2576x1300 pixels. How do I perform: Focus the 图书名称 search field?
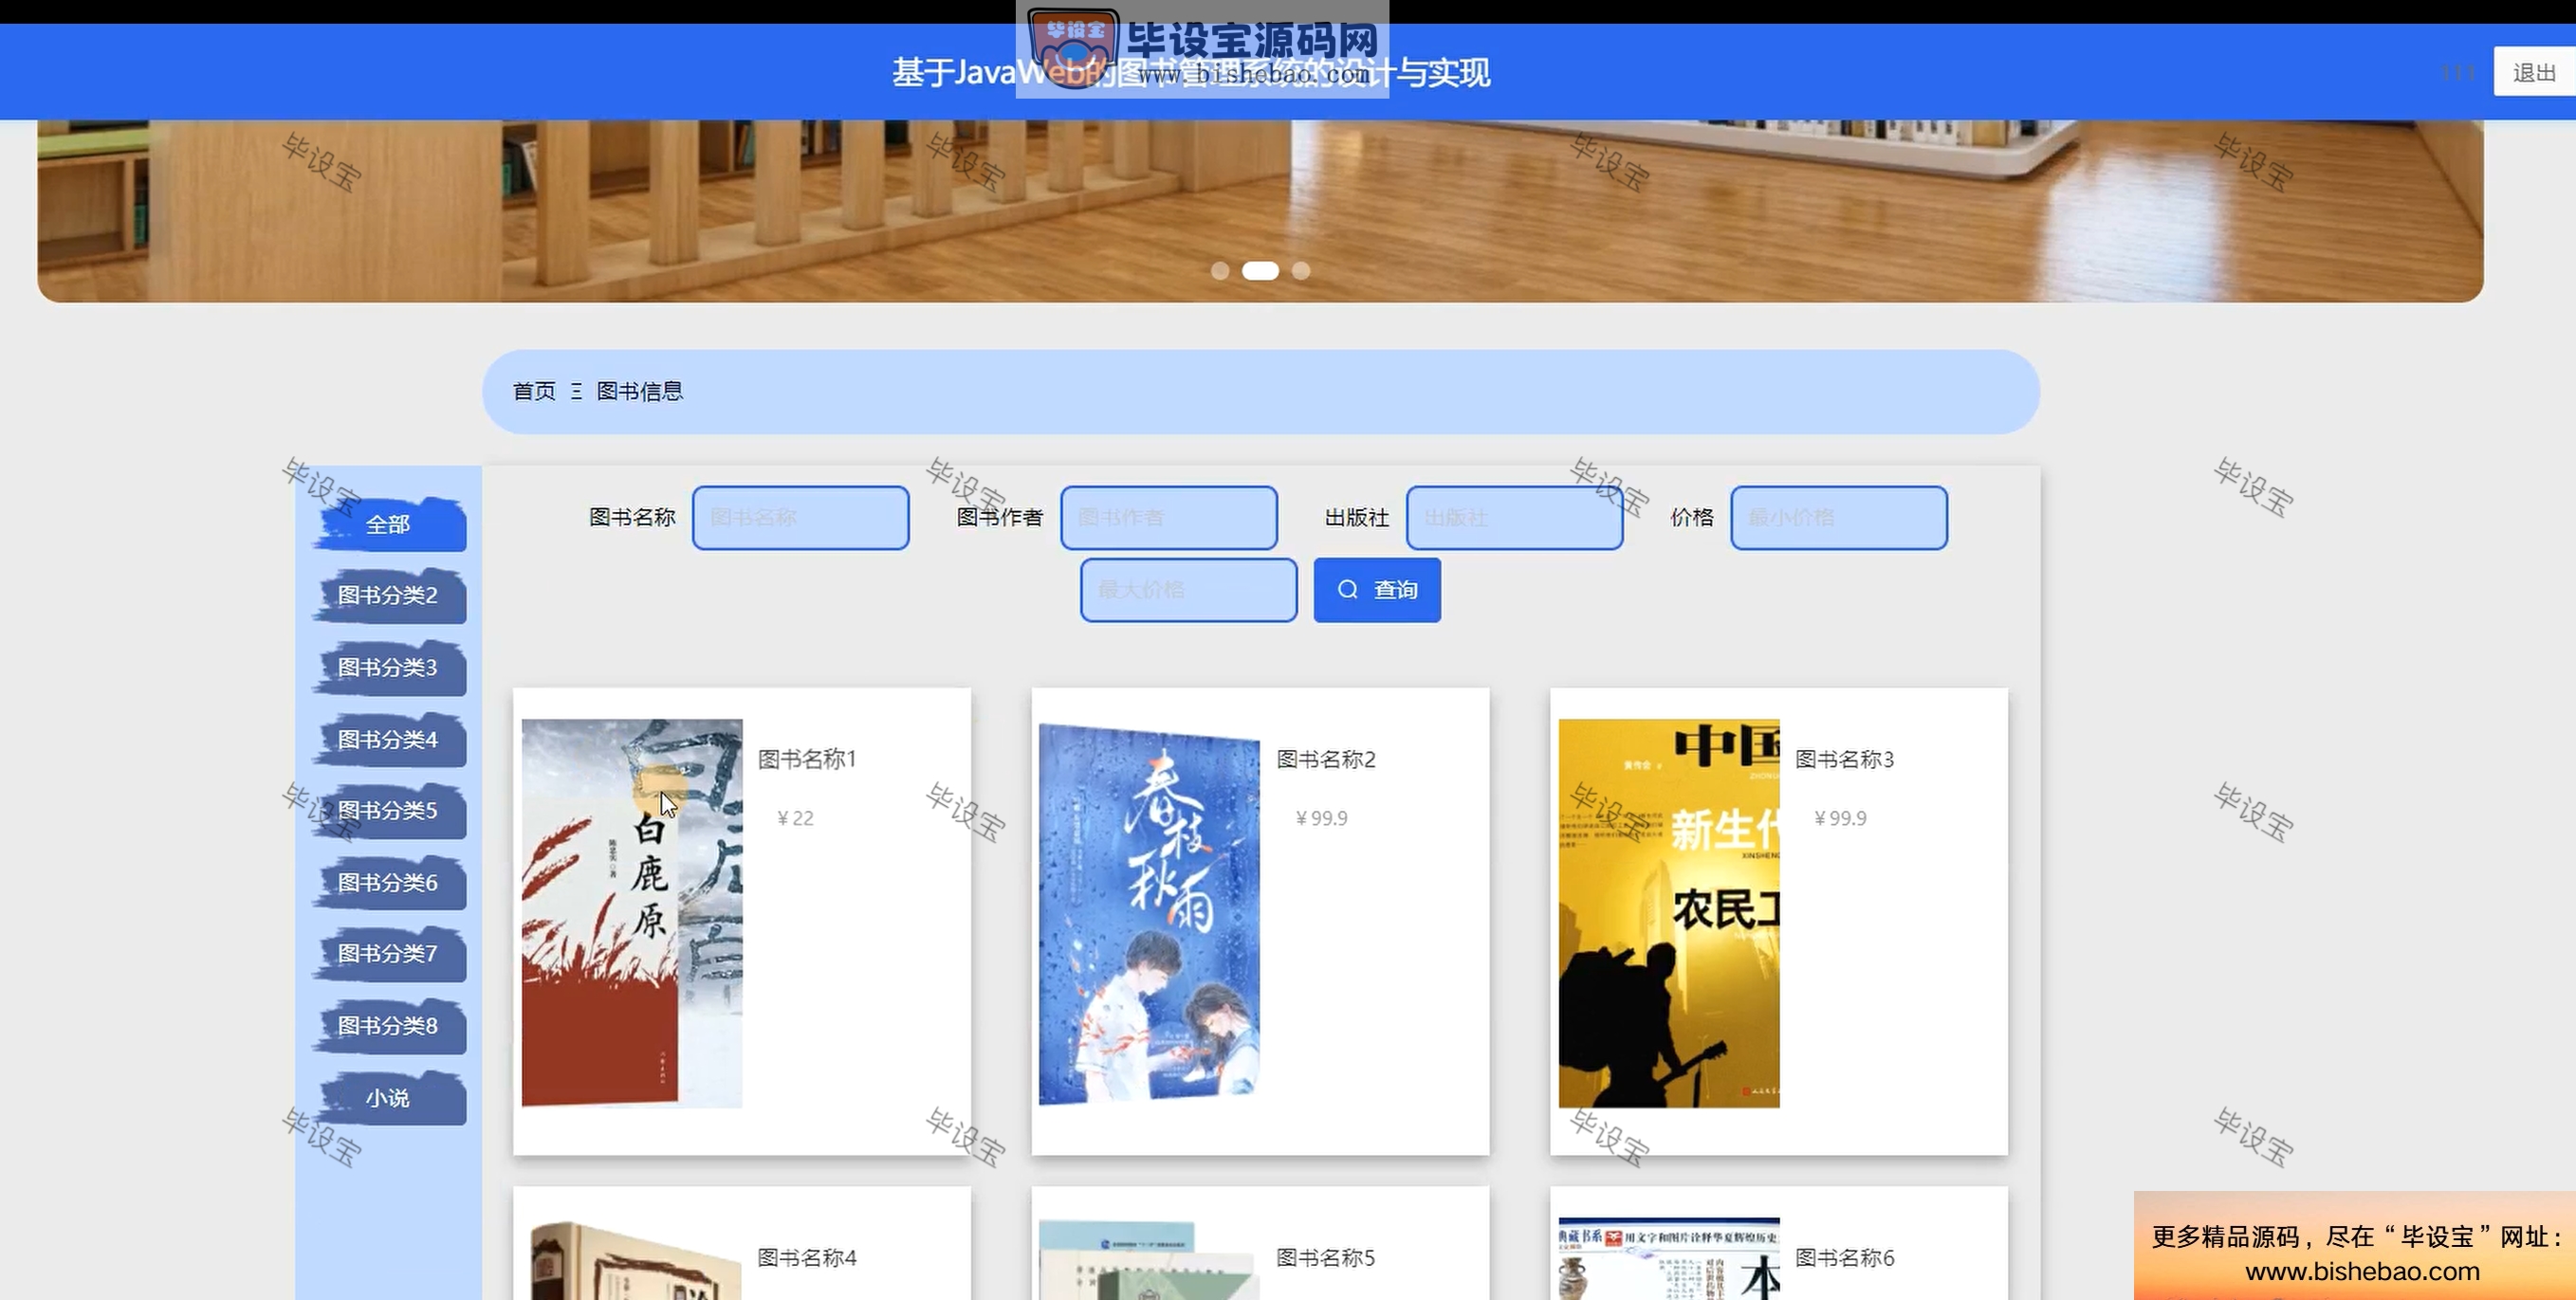click(x=801, y=518)
